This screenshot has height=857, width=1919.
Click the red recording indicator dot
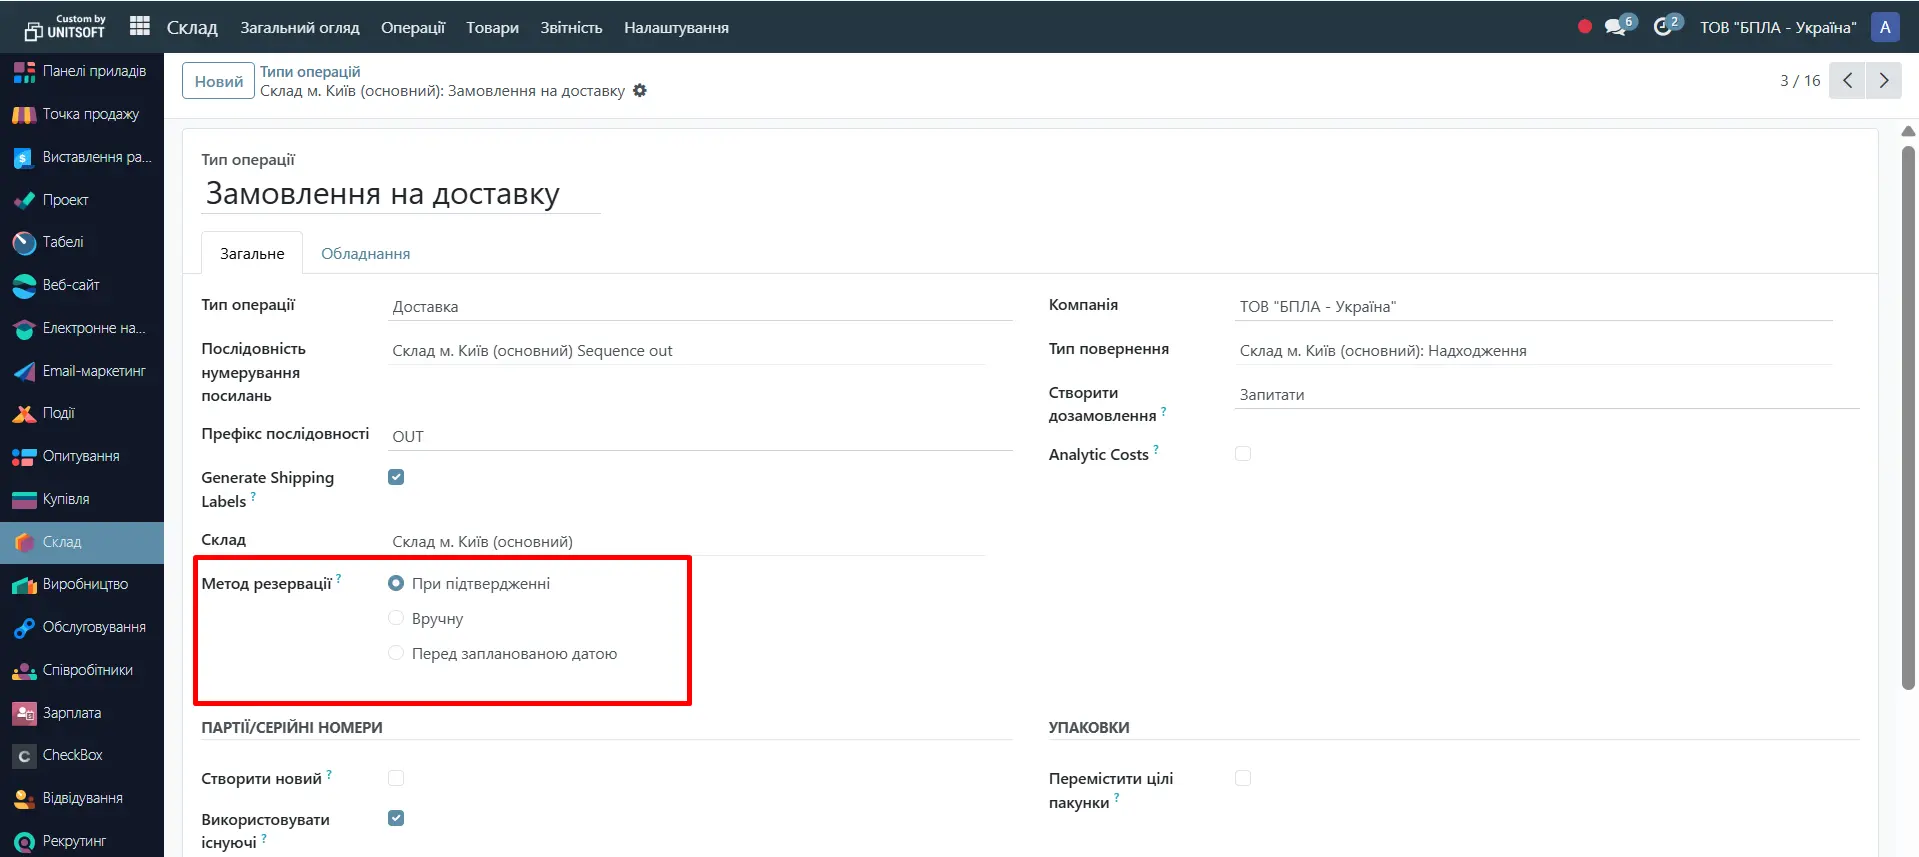click(x=1585, y=27)
